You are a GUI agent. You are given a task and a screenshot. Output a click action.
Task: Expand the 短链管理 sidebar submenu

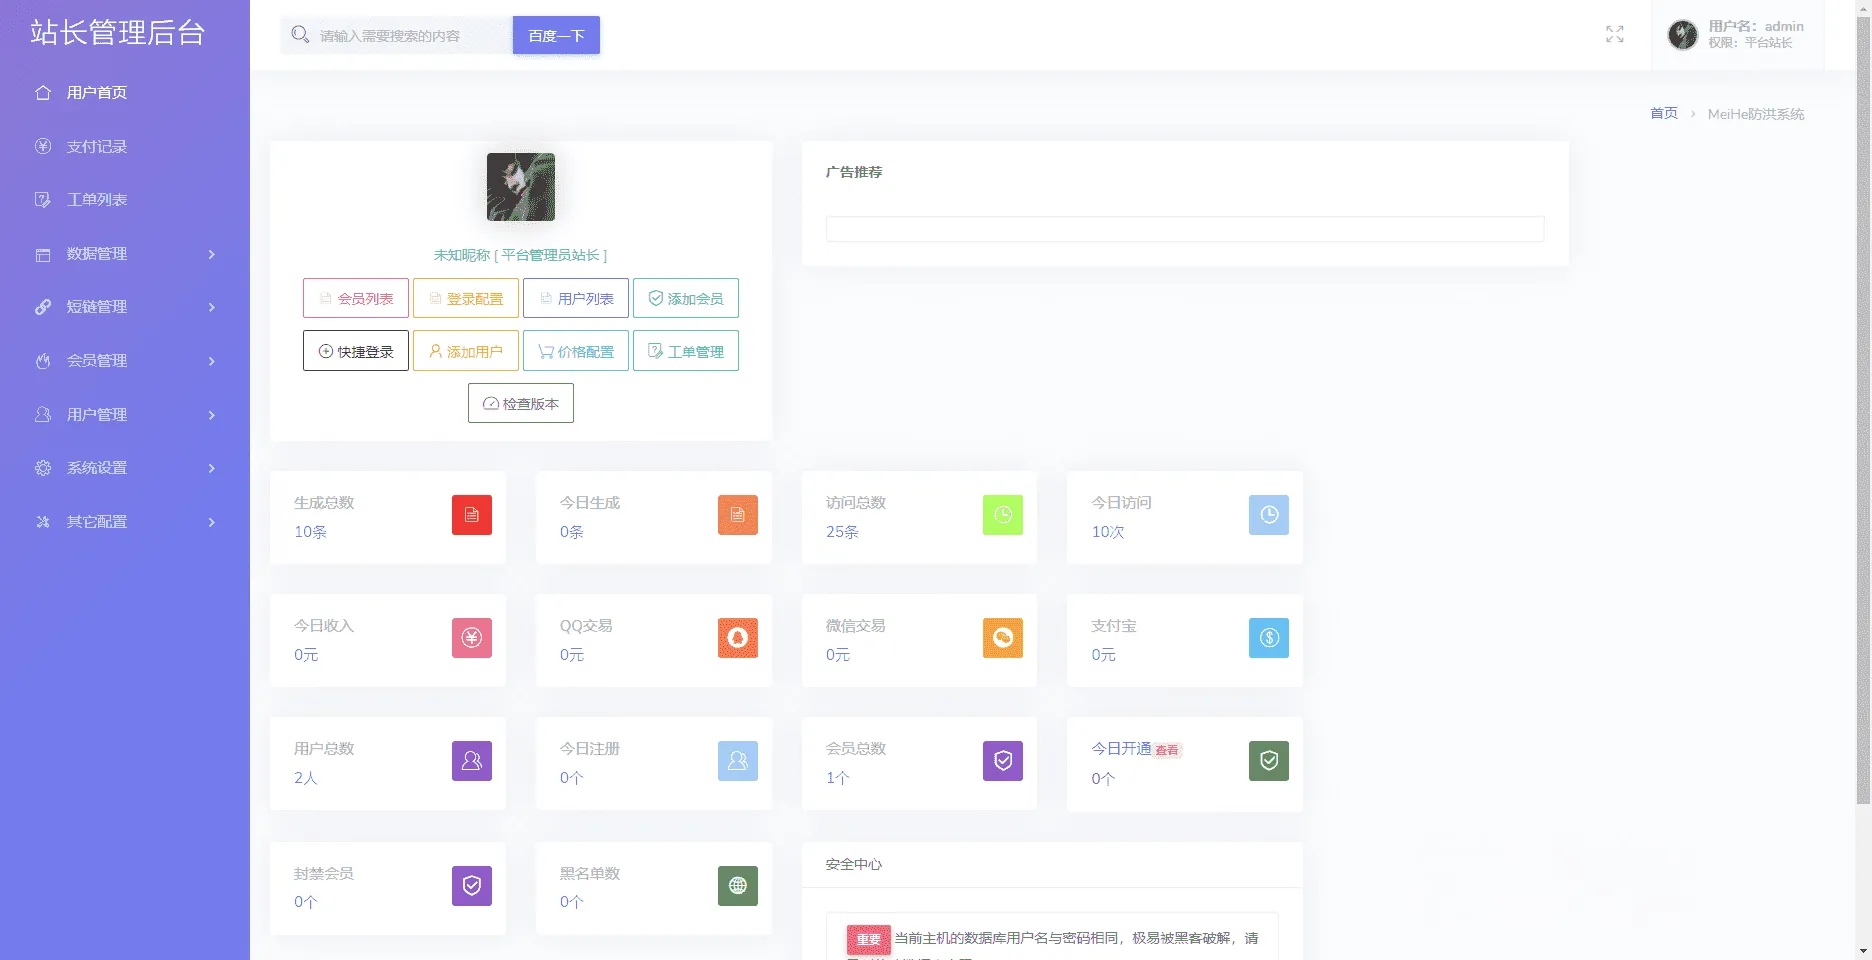point(125,307)
